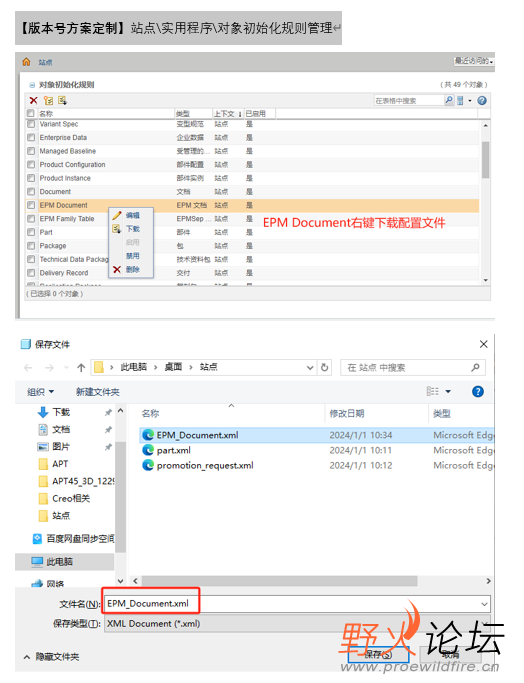The height and width of the screenshot is (683, 524).
Task: Check the Variant Spec row checkbox
Action: pos(30,124)
